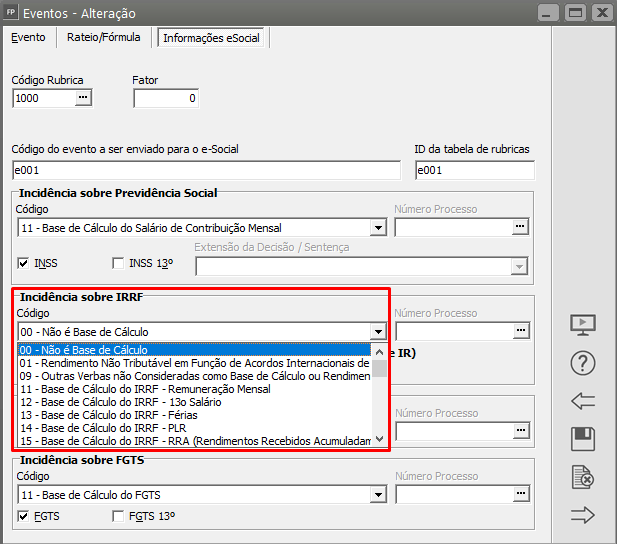Click the IRRF list scroll up arrow
The image size is (617, 544).
(379, 352)
